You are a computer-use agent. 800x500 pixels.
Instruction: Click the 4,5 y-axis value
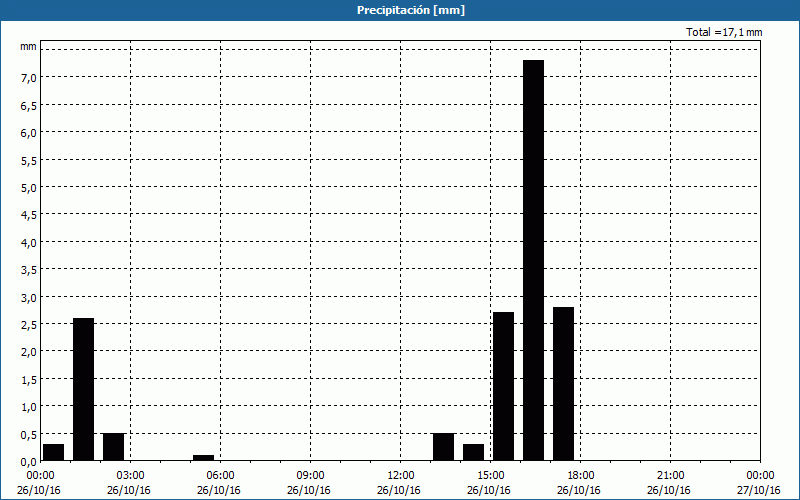point(29,215)
